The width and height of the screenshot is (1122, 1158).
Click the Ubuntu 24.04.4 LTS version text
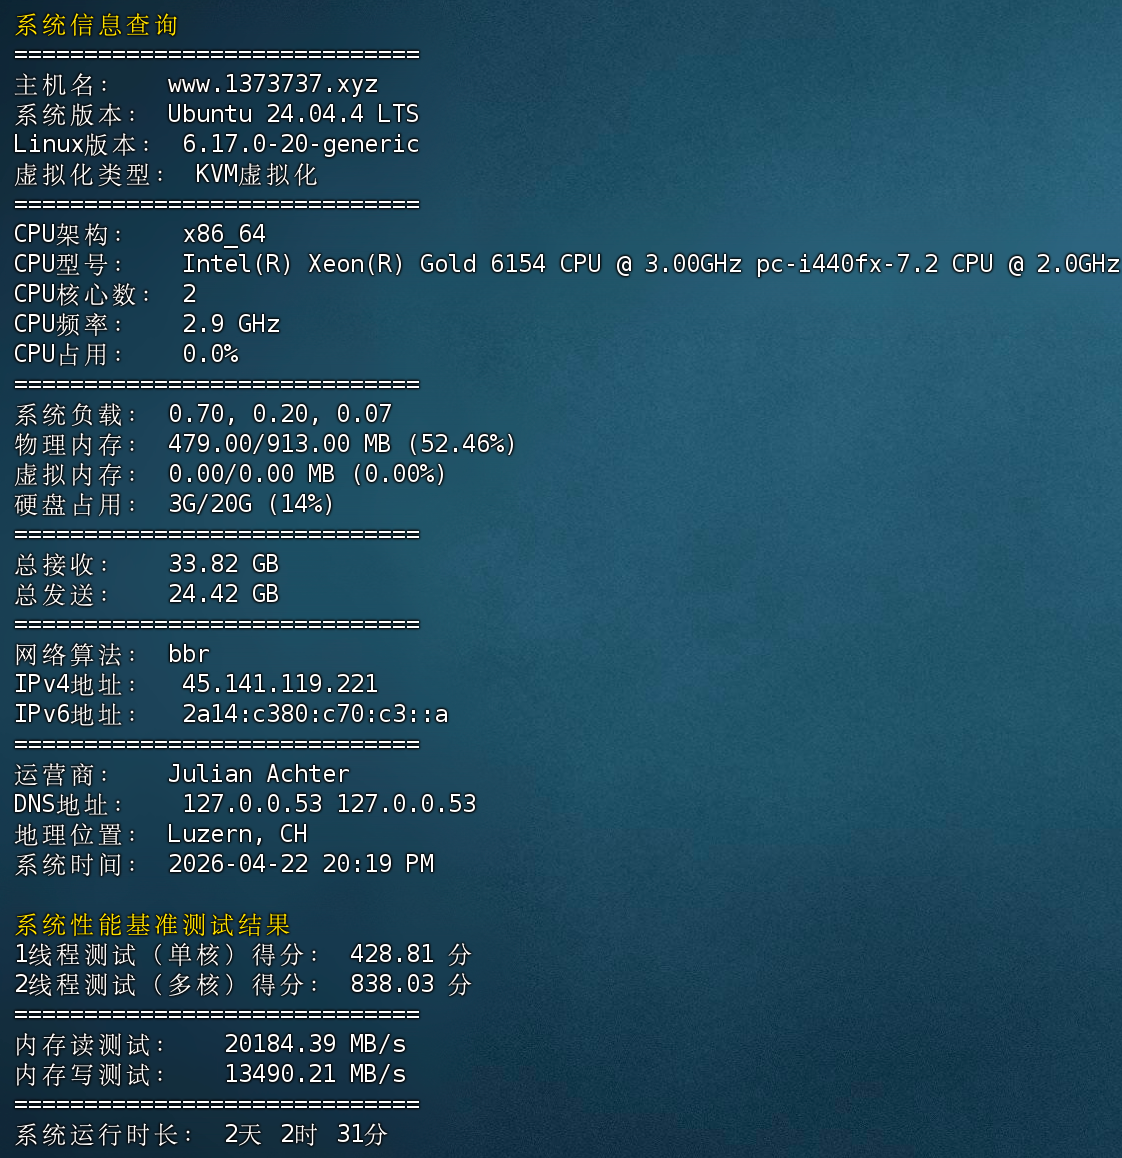292,114
